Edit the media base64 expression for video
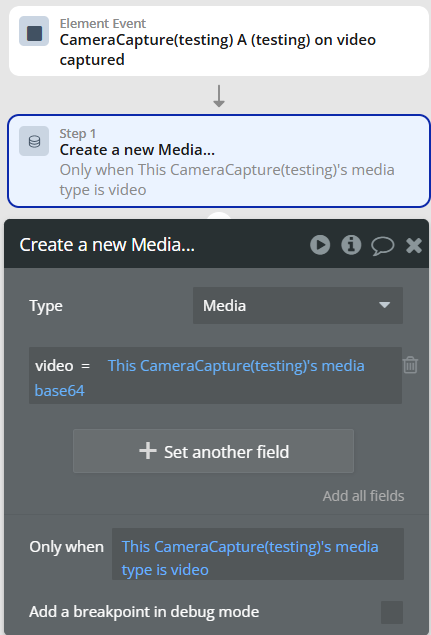Image resolution: width=431 pixels, height=635 pixels. pos(199,378)
